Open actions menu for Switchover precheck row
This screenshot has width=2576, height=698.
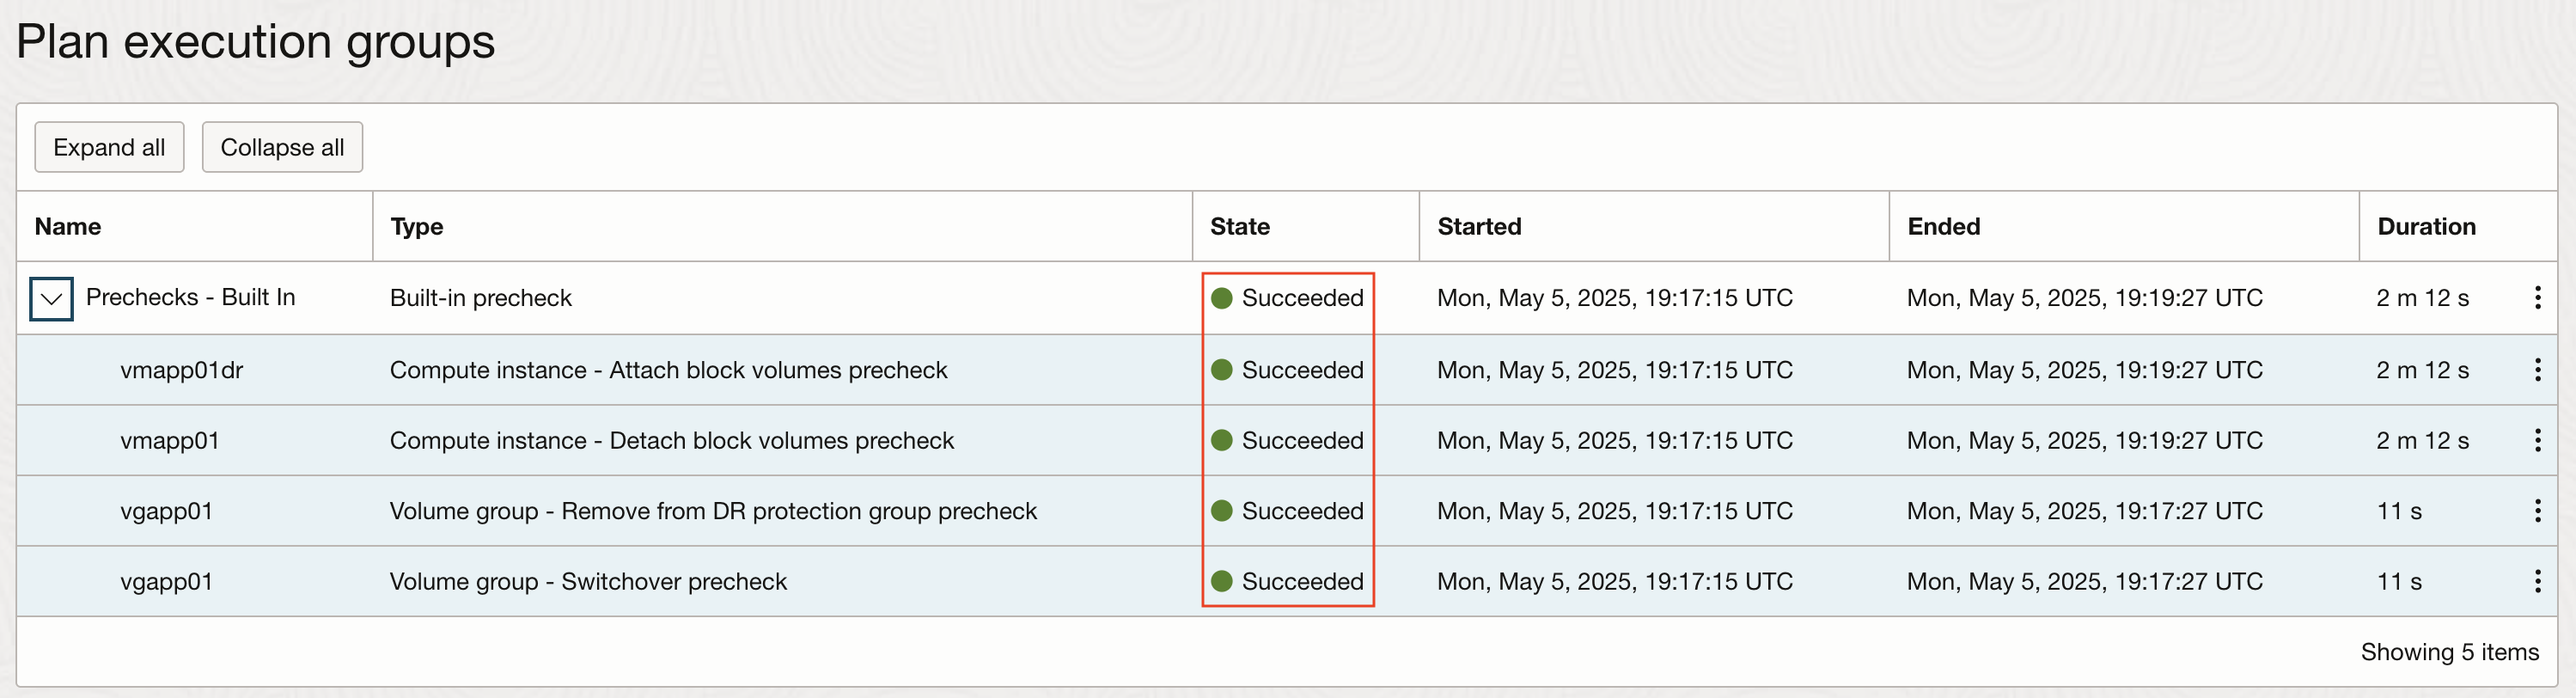[x=2537, y=581]
